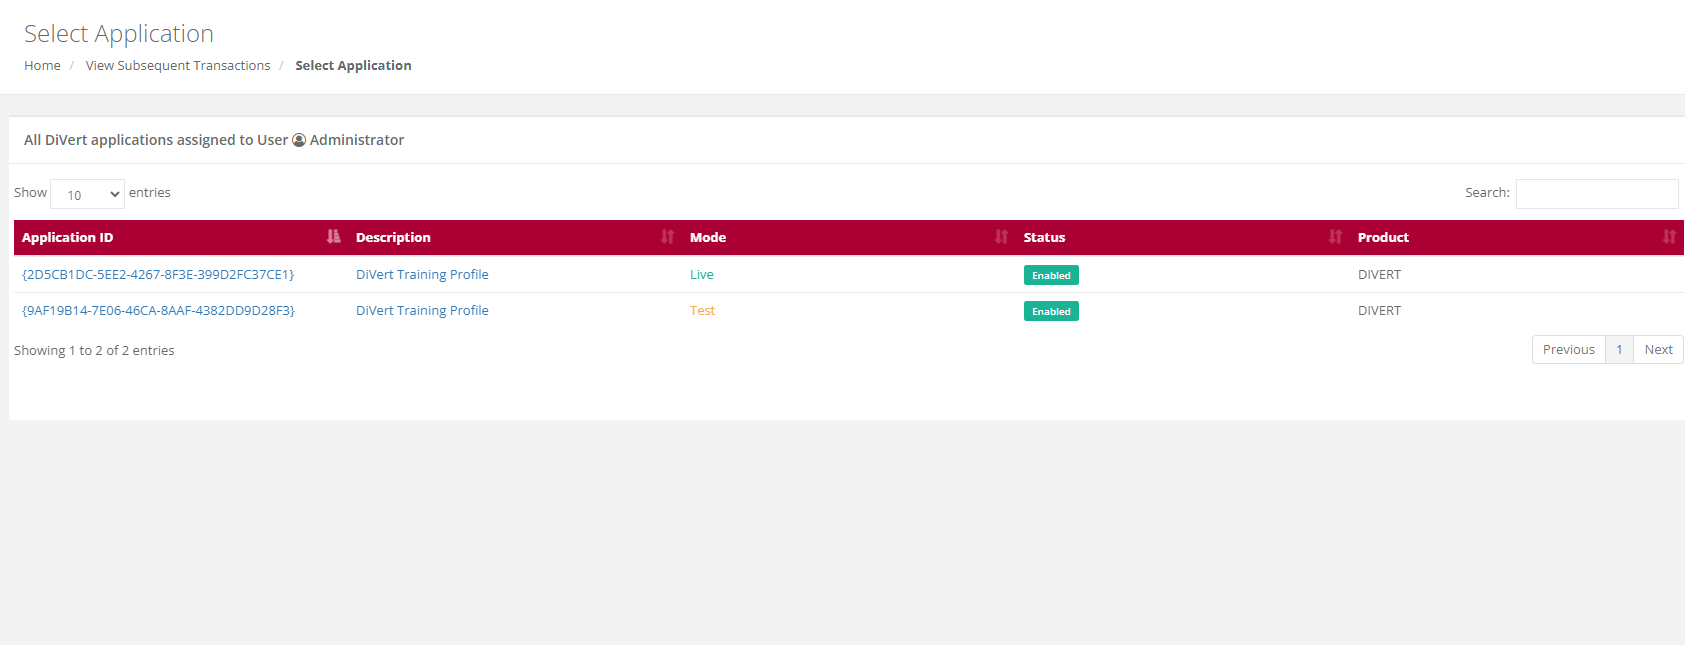
Task: Open application ID starting with 2D5CB1DC
Action: click(x=158, y=275)
